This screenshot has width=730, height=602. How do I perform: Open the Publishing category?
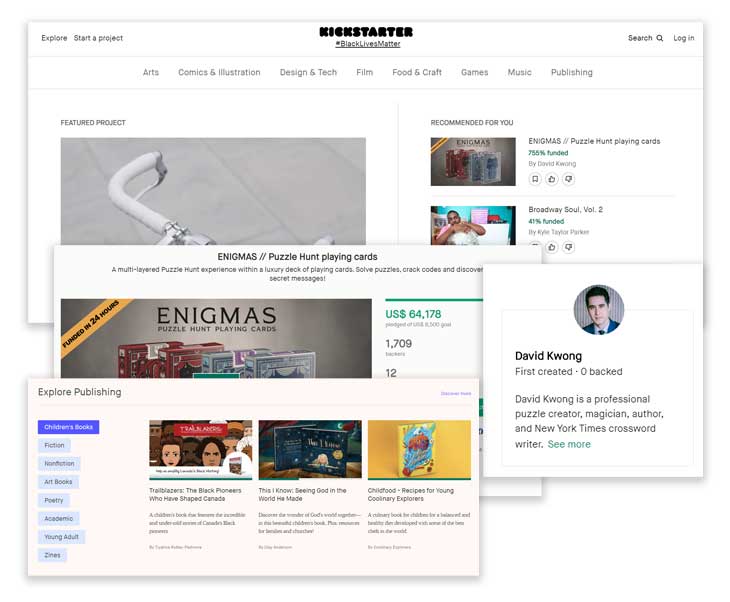point(572,72)
